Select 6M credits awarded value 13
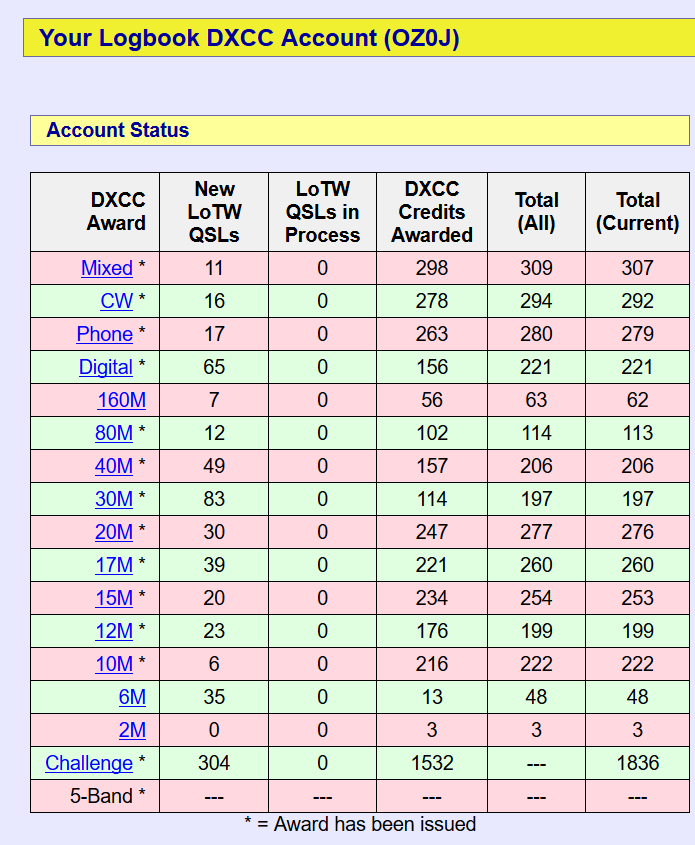The width and height of the screenshot is (695, 845). coord(432,697)
